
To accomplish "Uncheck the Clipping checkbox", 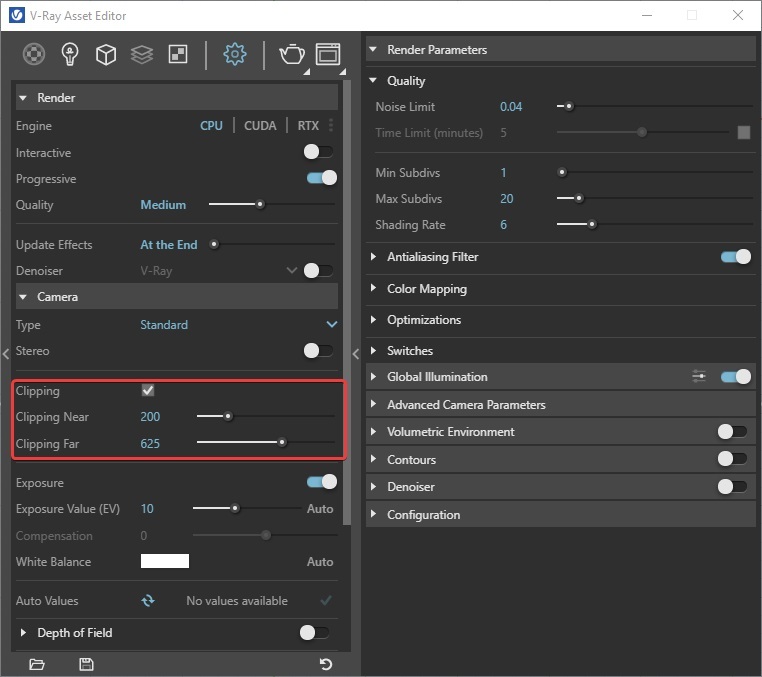I will (x=148, y=390).
